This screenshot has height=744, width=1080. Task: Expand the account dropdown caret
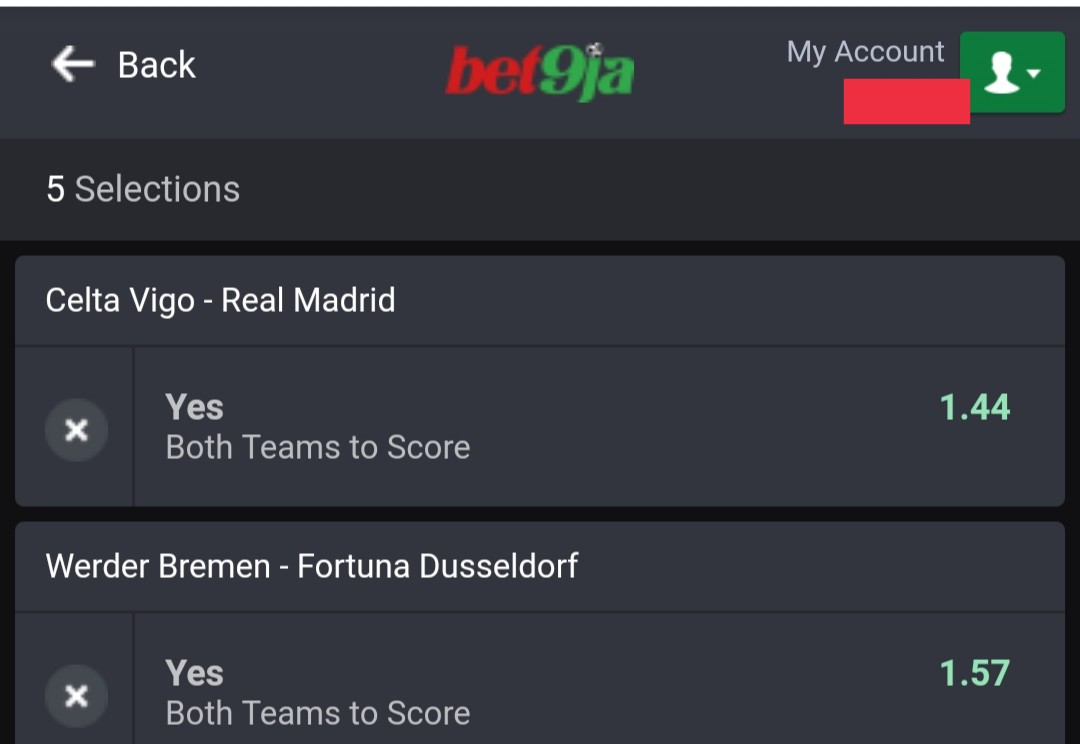(1033, 72)
